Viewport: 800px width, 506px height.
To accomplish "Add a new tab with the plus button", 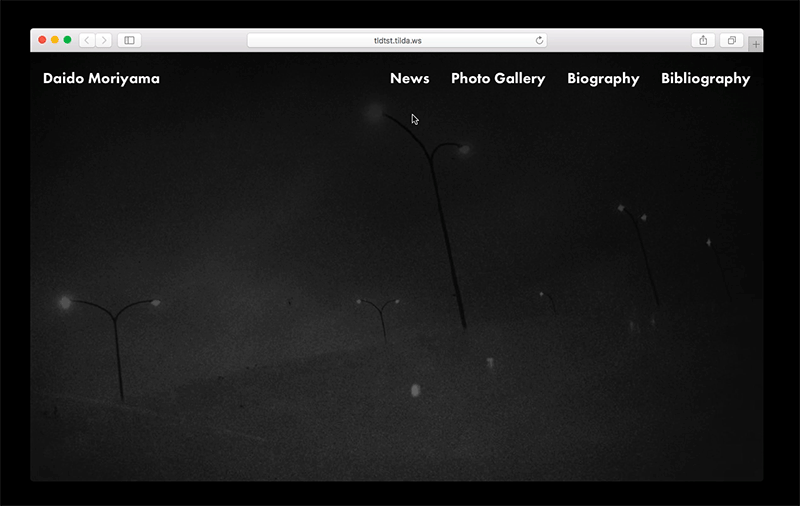I will pos(756,44).
